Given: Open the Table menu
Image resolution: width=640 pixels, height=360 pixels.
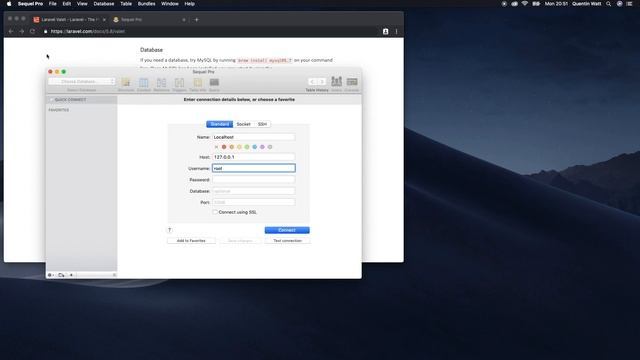Looking at the screenshot, I should click(x=126, y=4).
